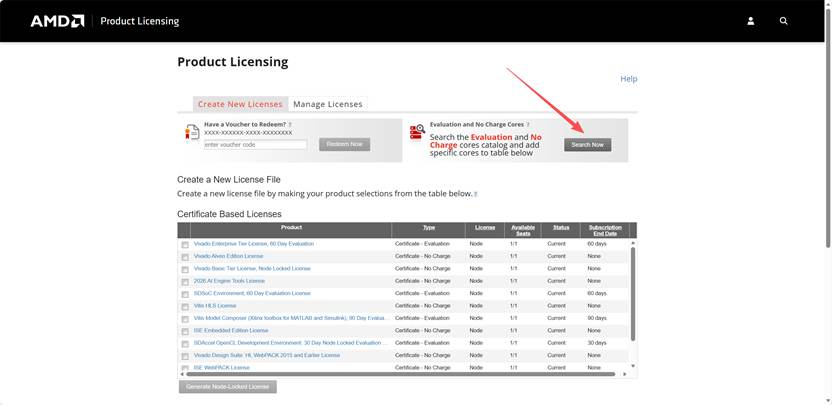Open SDAccel OpenCL Development Environment link
832x405 pixels.
tap(291, 343)
